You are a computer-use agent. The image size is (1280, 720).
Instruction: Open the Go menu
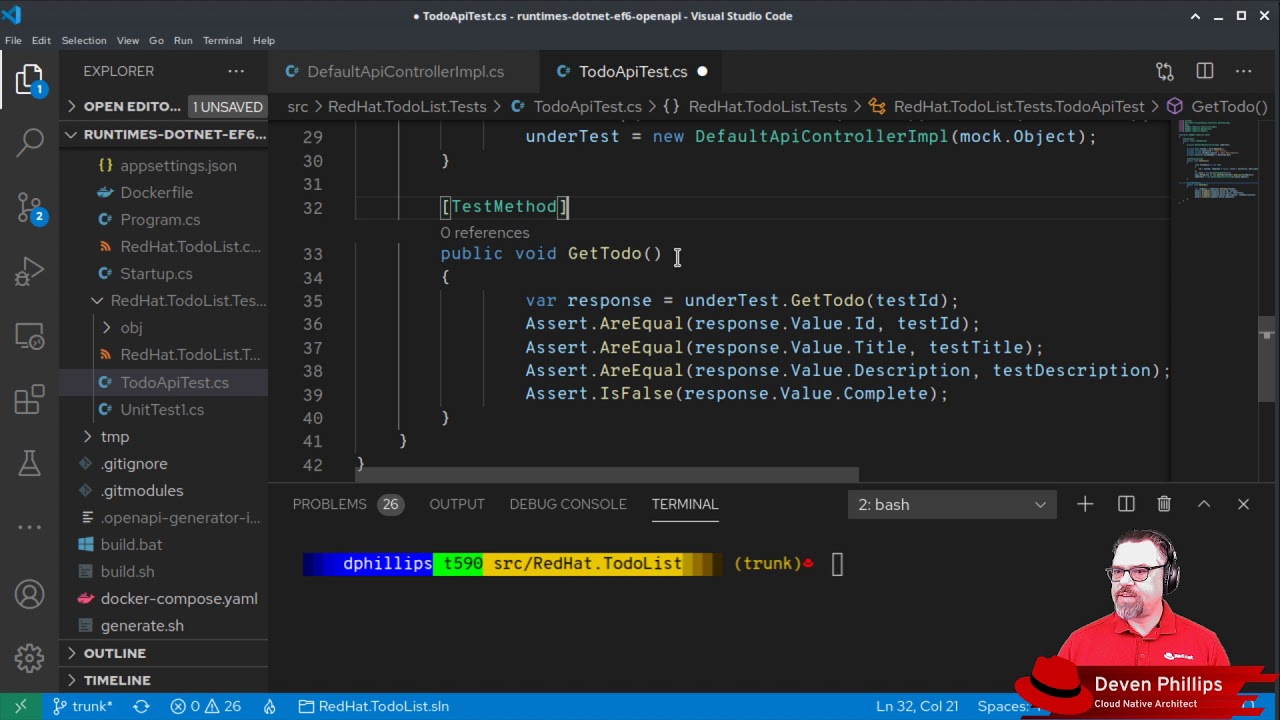[156, 40]
